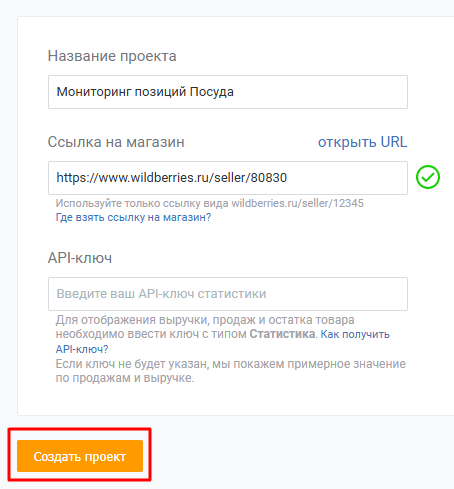The width and height of the screenshot is (454, 489).
Task: Click the Создать проект button
Action: [x=80, y=456]
